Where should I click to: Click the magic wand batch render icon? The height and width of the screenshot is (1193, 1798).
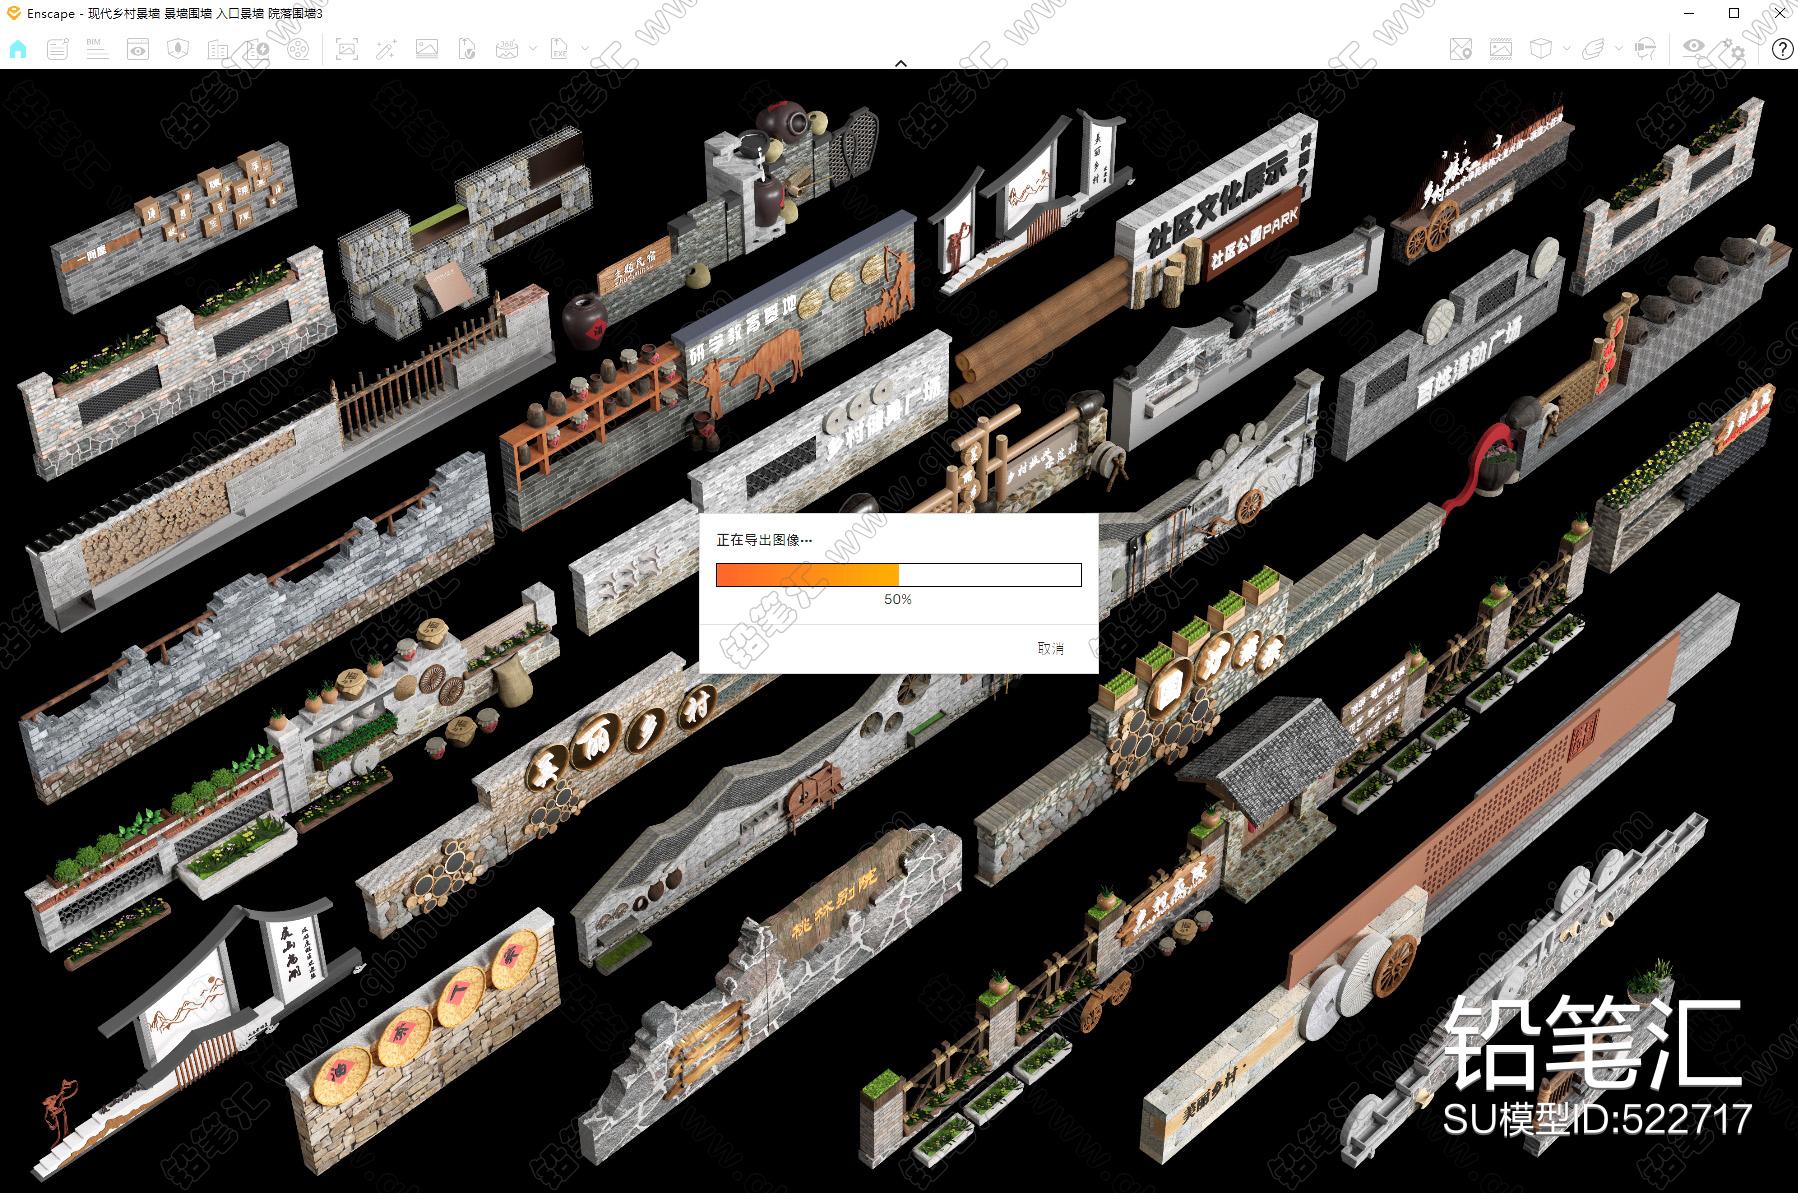pyautogui.click(x=386, y=49)
